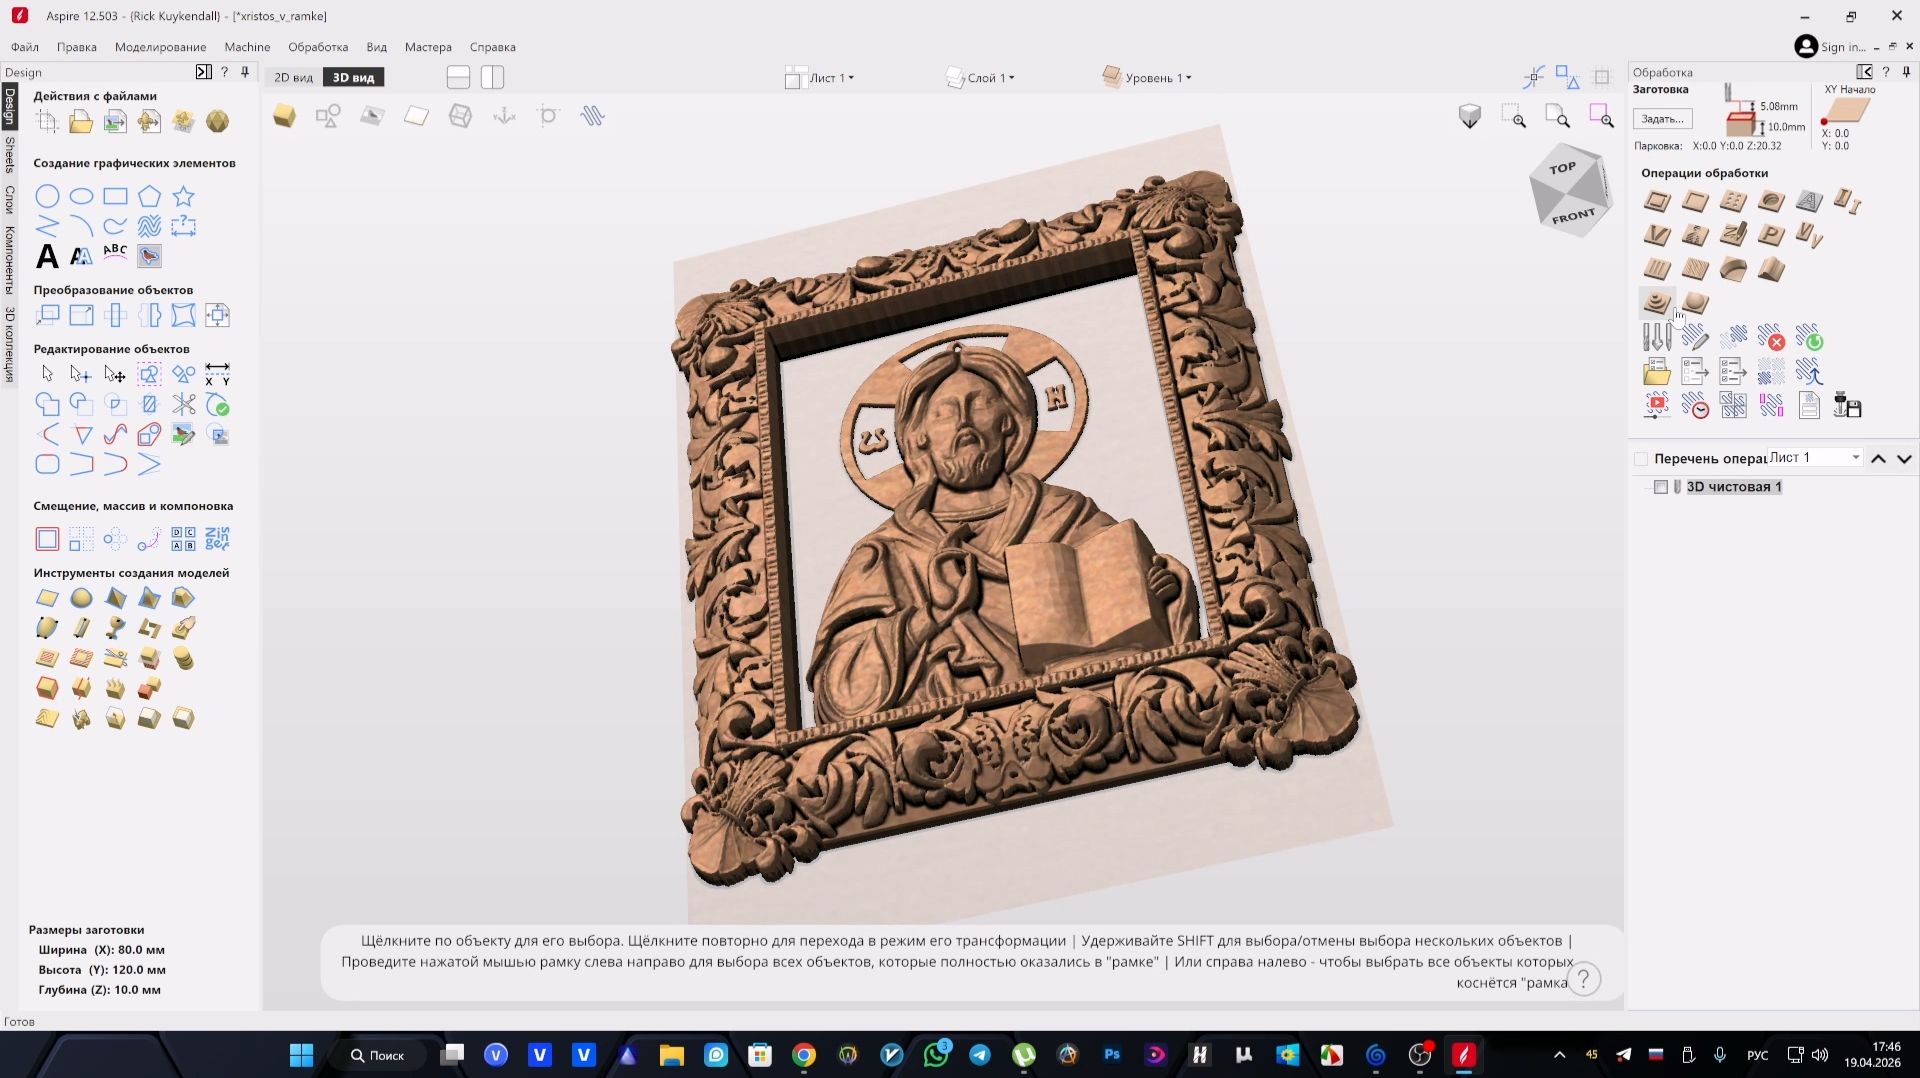The width and height of the screenshot is (1920, 1078).
Task: Open the Pocket toolpath operation
Action: click(1695, 202)
